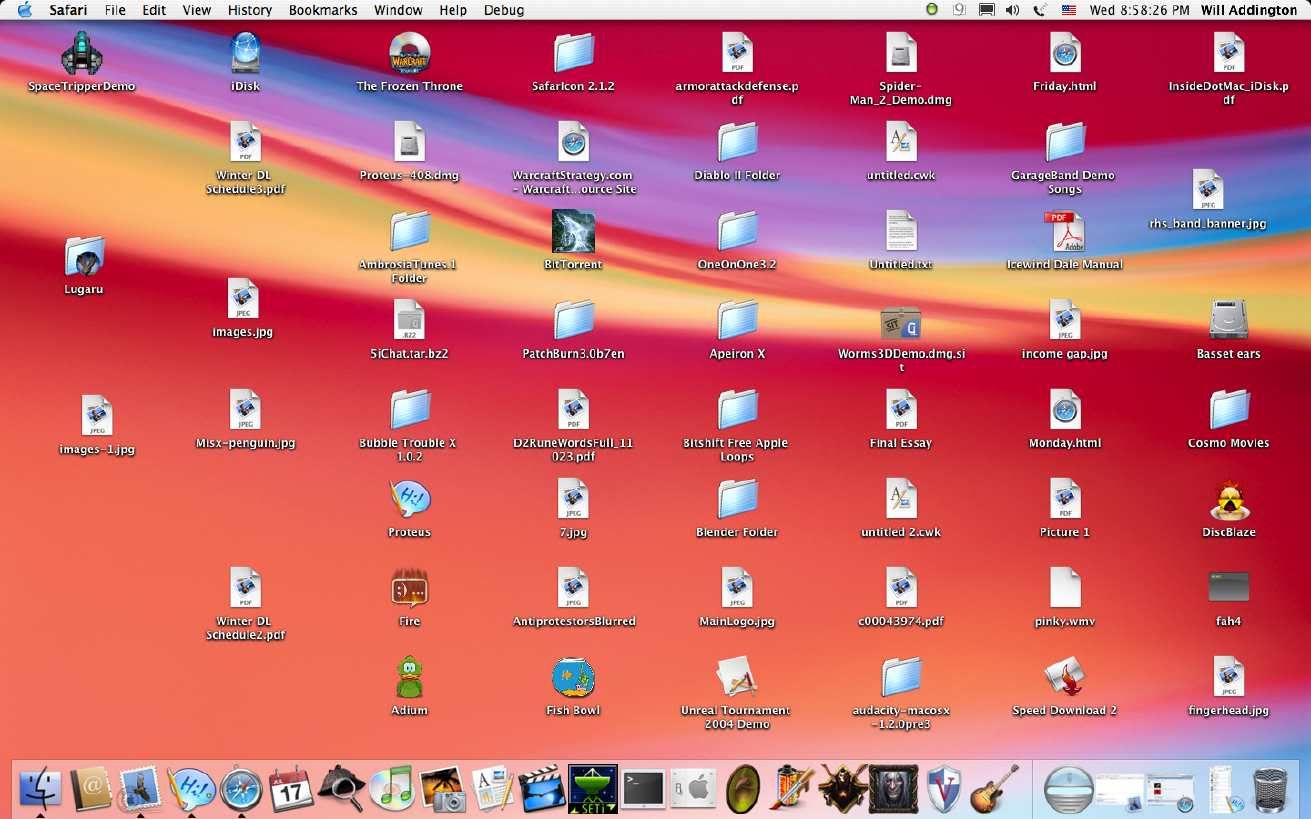Screen dimensions: 1311x819
Task: Open the Safari application menu
Action: 69,10
